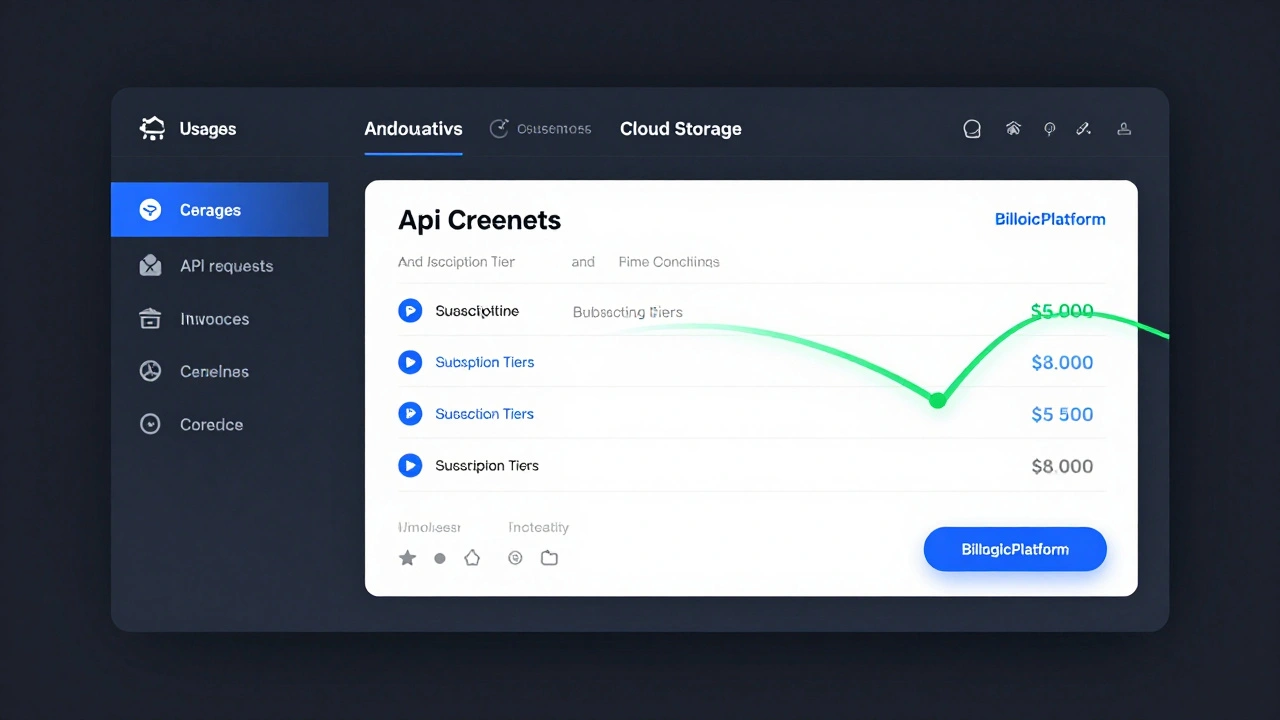Click the pentagon shape icon in footer
Screen dimensions: 1280x720
click(472, 558)
